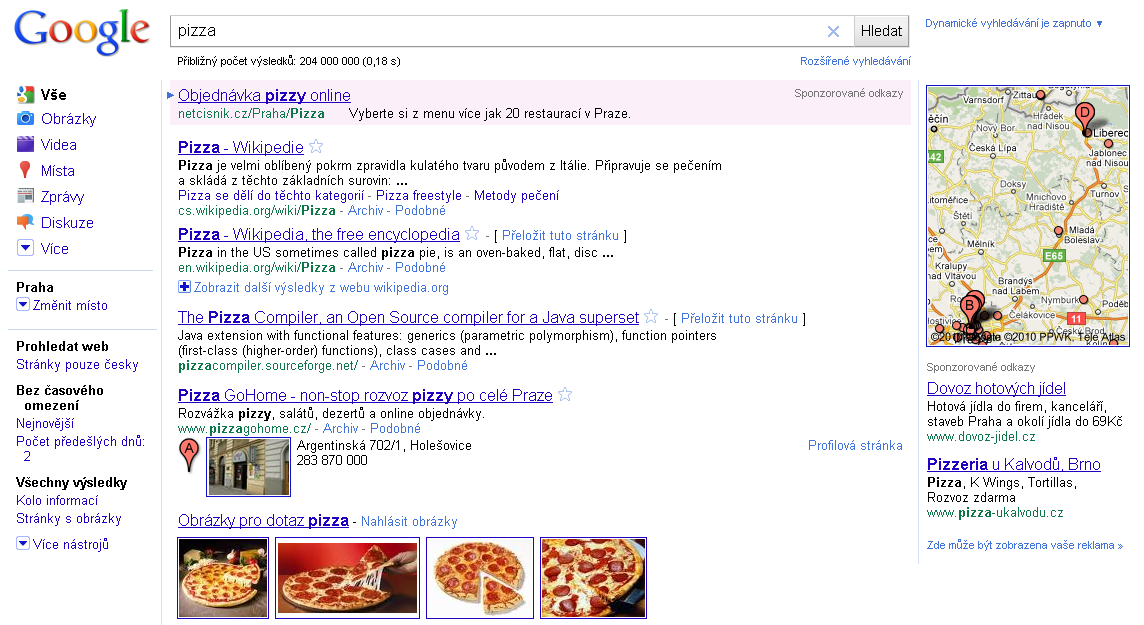Open the pizza slice being lifted thumbnail
The height and width of the screenshot is (625, 1144).
pyautogui.click(x=347, y=578)
